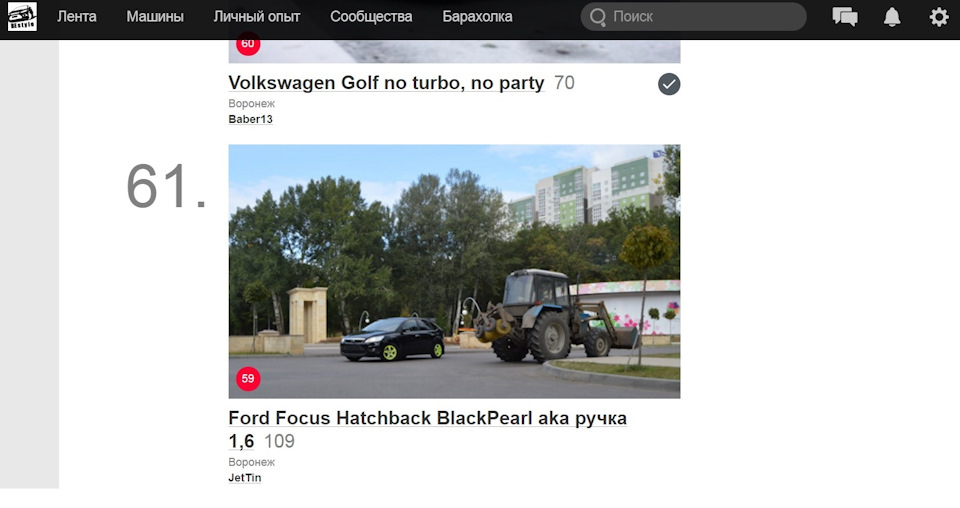The height and width of the screenshot is (508, 960).
Task: Go to the Лента menu item
Action: (x=77, y=17)
